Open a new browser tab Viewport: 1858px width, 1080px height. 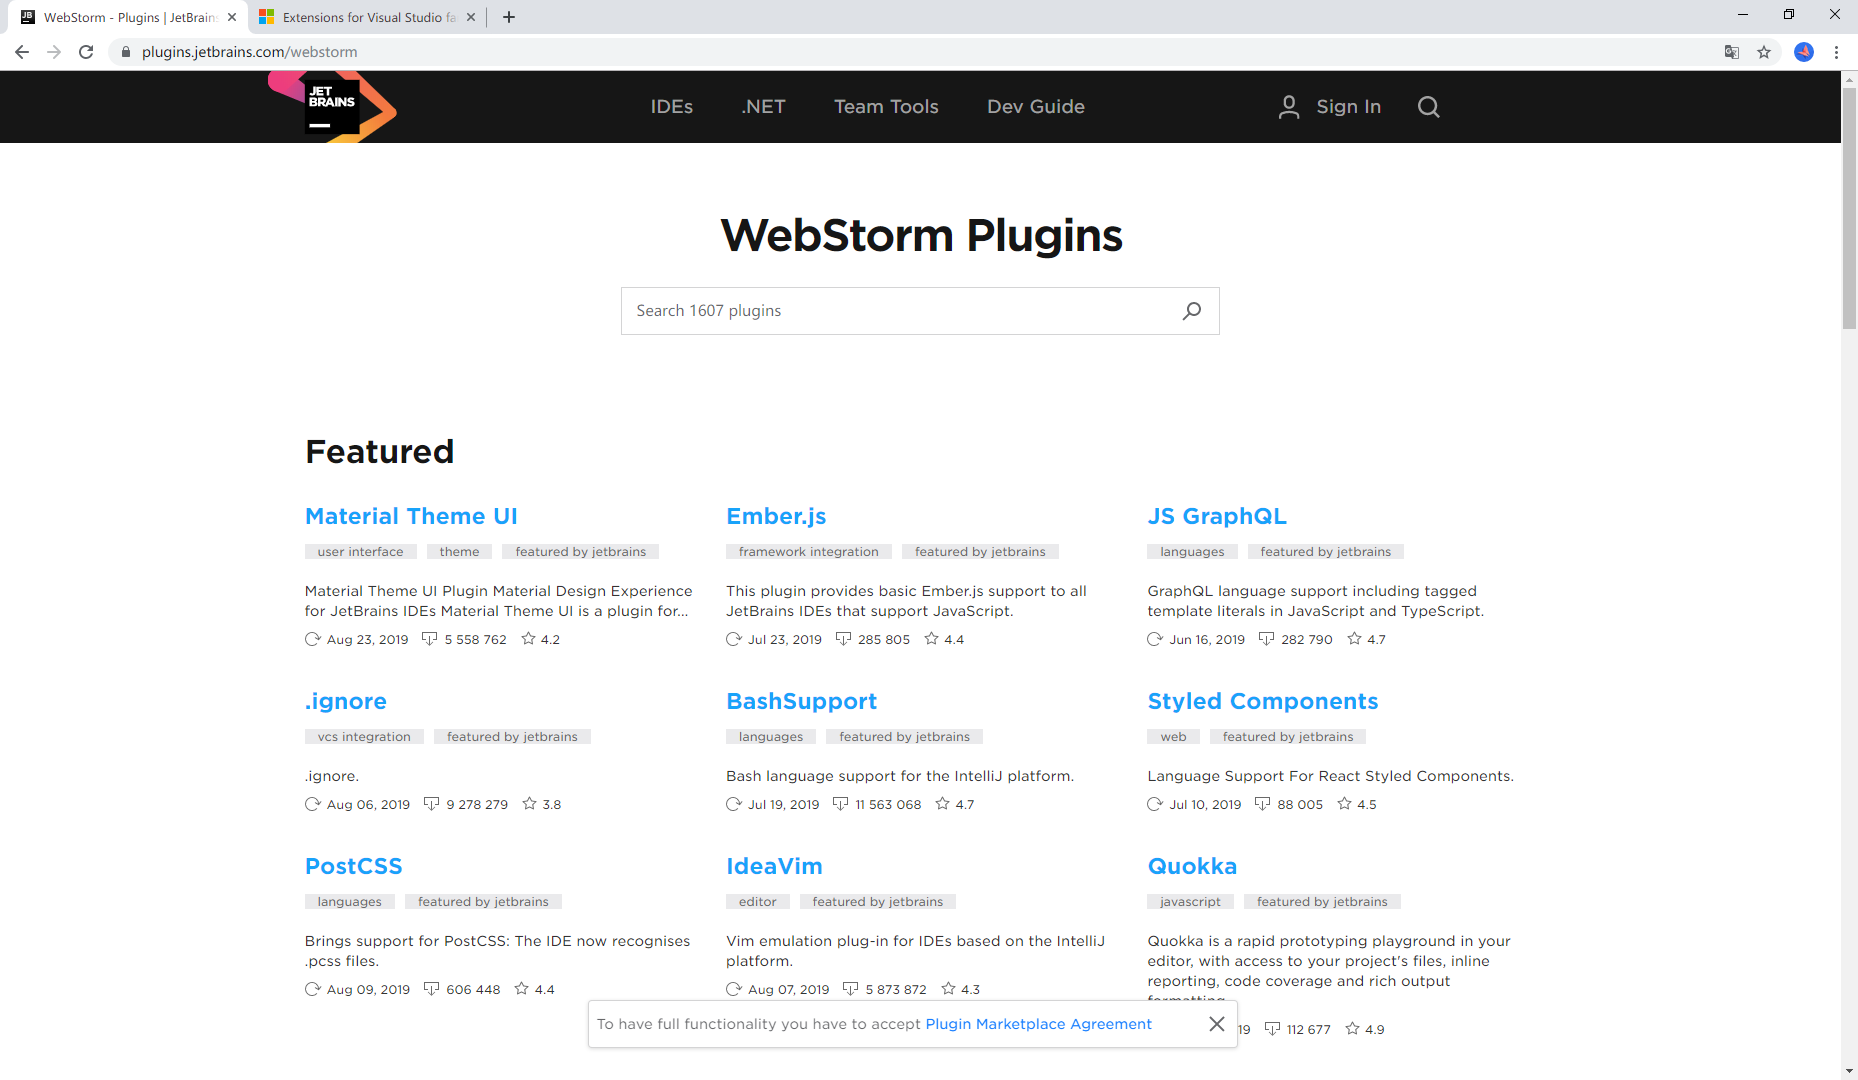[x=509, y=17]
